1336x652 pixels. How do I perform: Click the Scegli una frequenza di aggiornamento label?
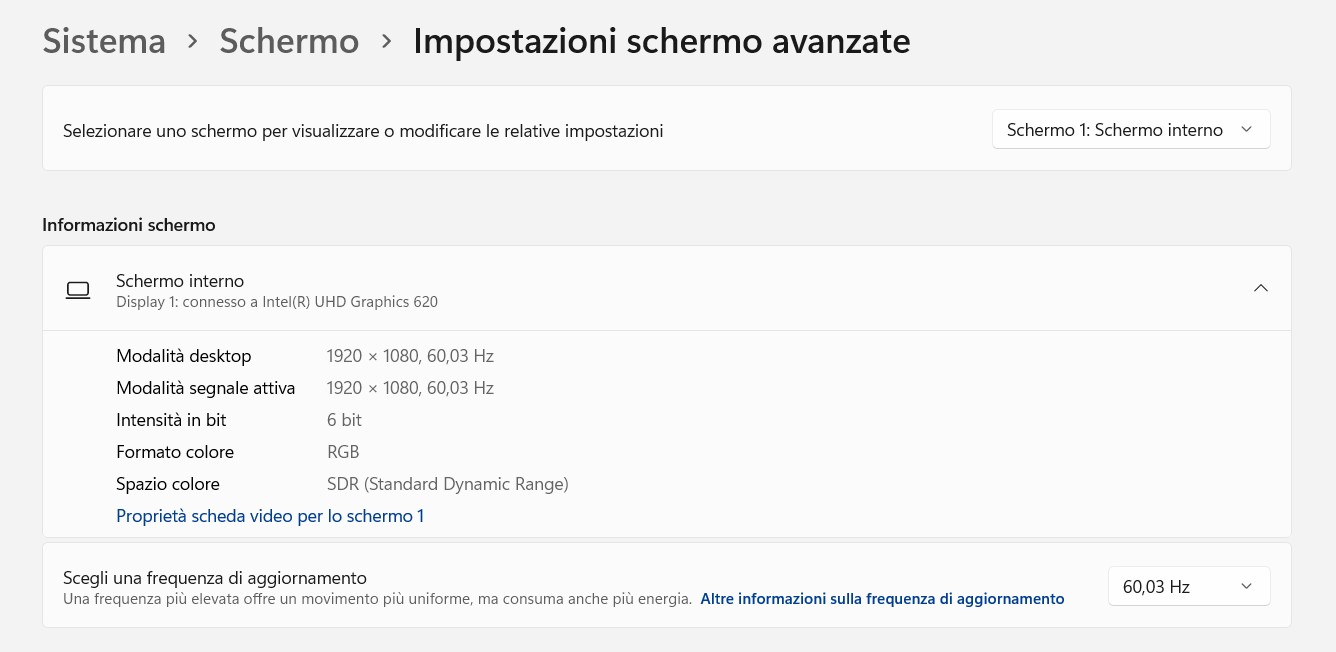215,578
